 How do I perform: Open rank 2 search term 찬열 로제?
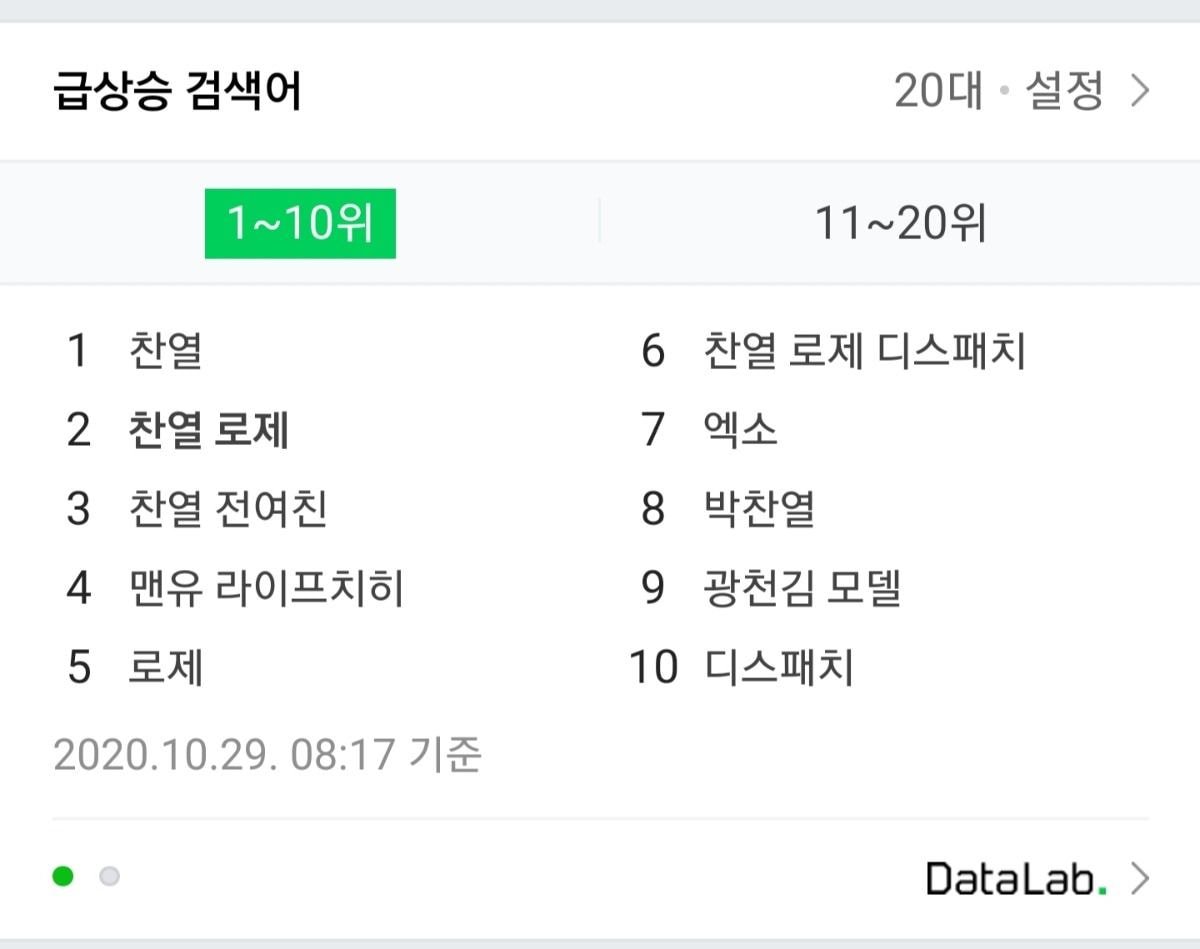coord(209,430)
